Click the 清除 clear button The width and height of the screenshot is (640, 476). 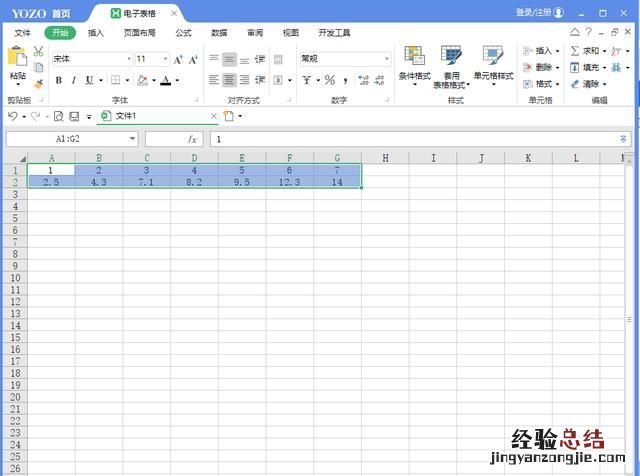tap(588, 84)
